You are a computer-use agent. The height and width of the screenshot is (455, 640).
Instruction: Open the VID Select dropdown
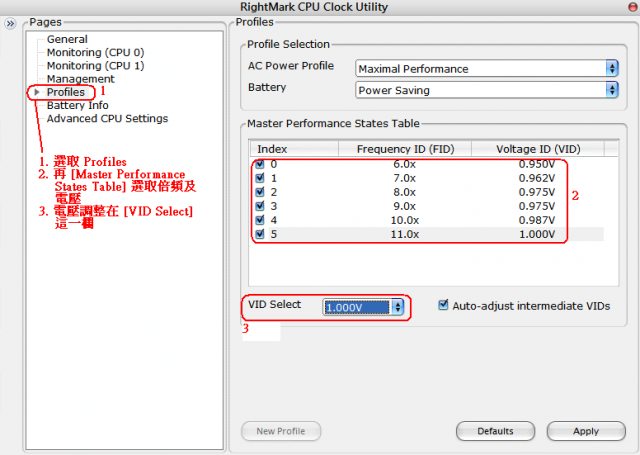coord(363,307)
